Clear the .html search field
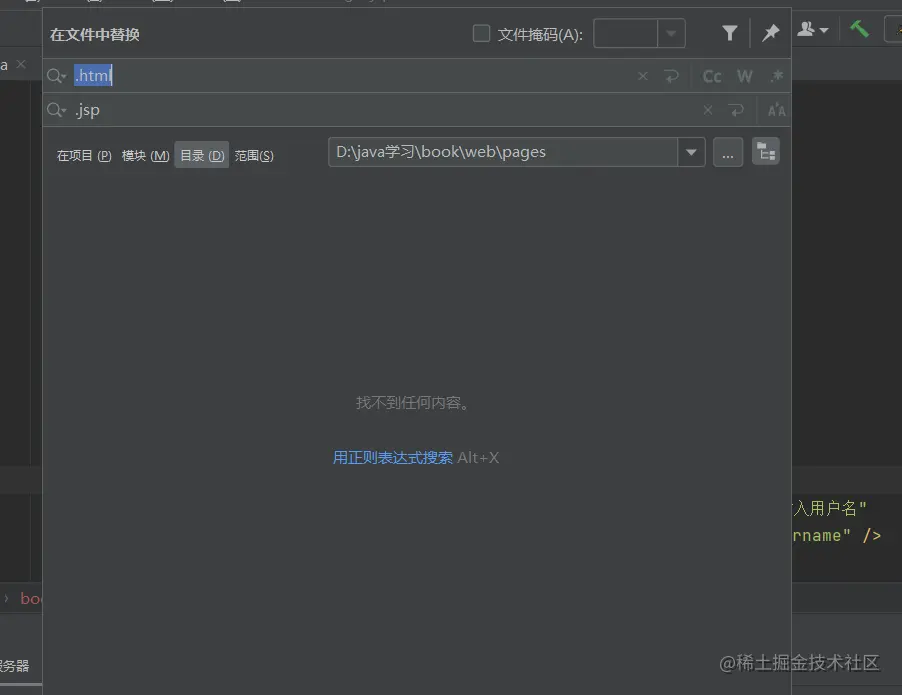 click(642, 75)
